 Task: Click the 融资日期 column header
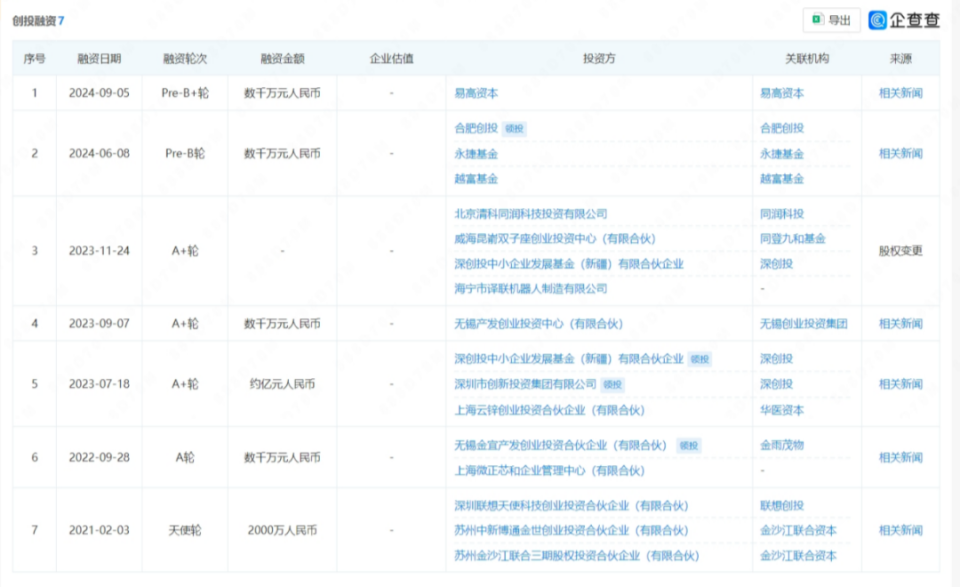point(99,59)
